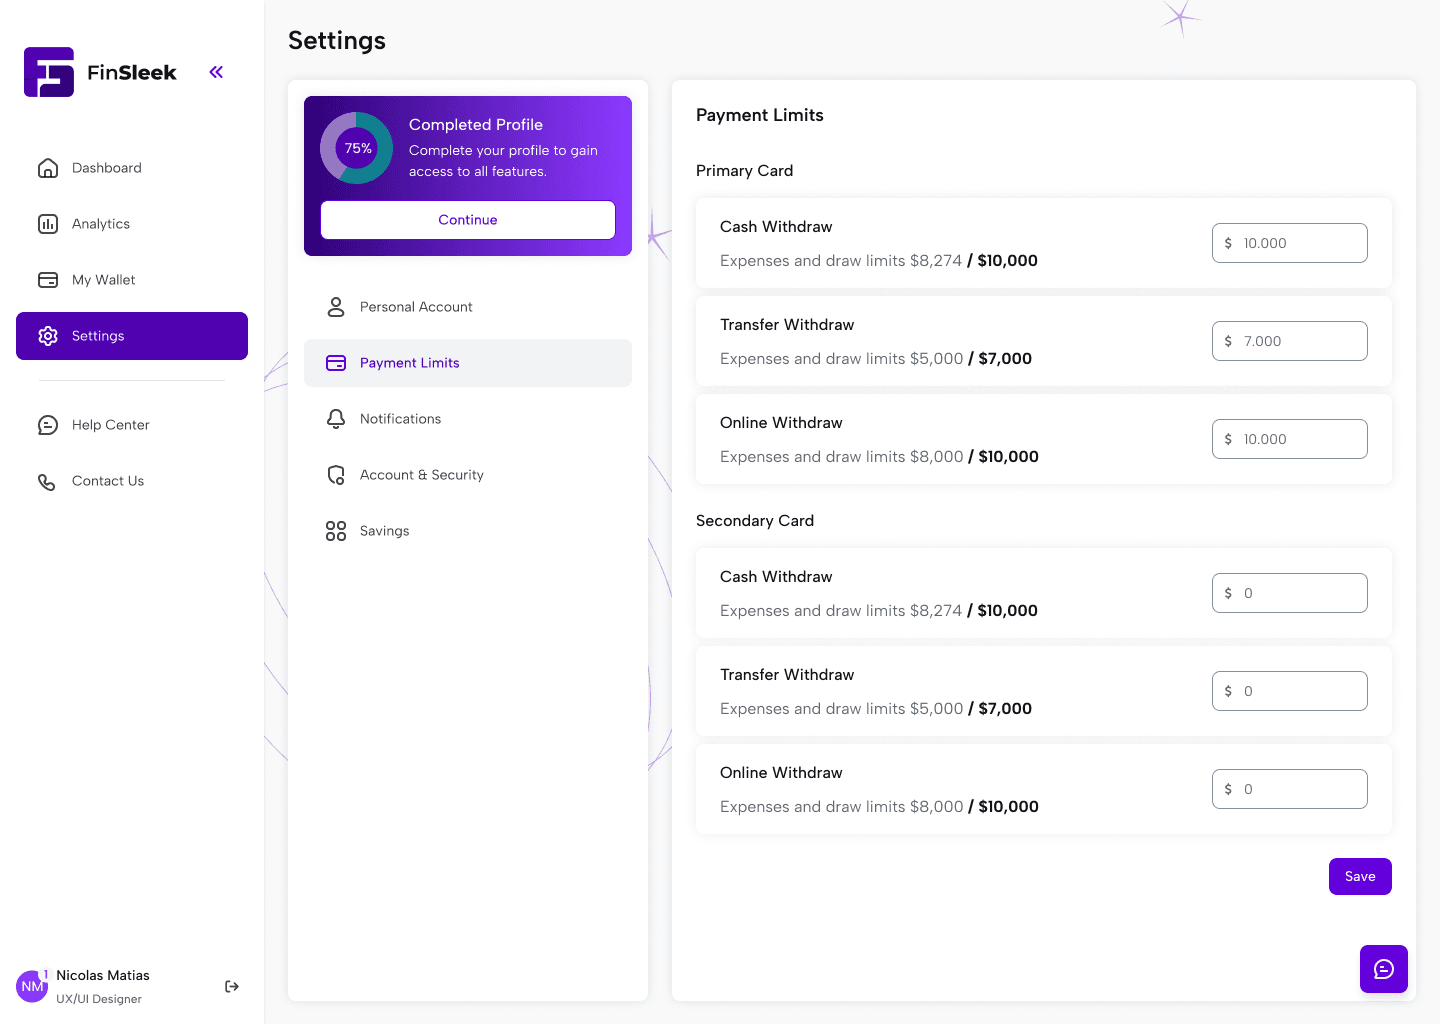The height and width of the screenshot is (1024, 1440).
Task: Open Dashboard via the home icon
Action: click(48, 168)
